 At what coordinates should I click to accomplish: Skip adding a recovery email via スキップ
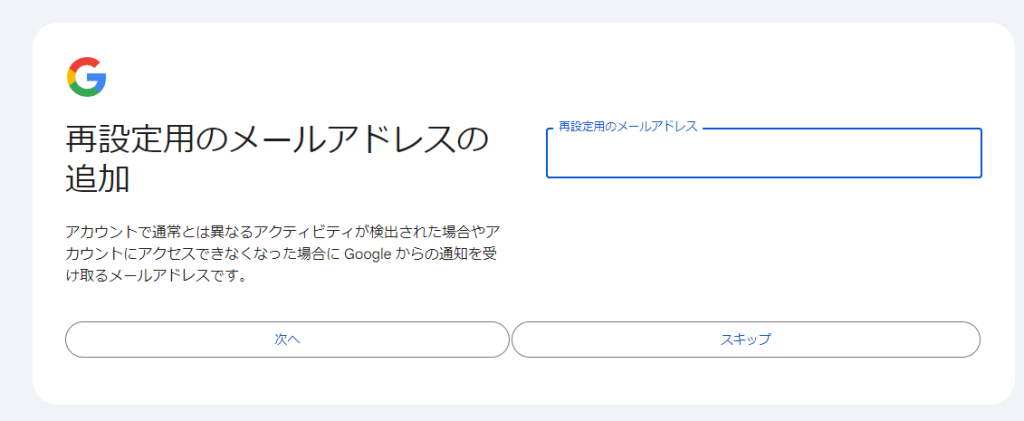[x=745, y=339]
